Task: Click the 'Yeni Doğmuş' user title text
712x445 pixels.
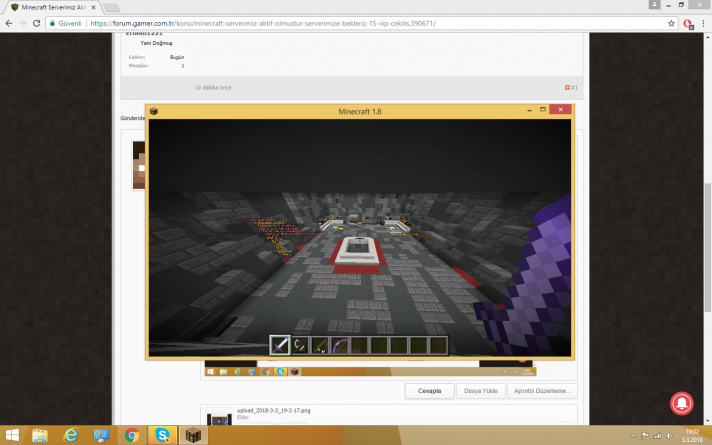Action: [x=156, y=43]
